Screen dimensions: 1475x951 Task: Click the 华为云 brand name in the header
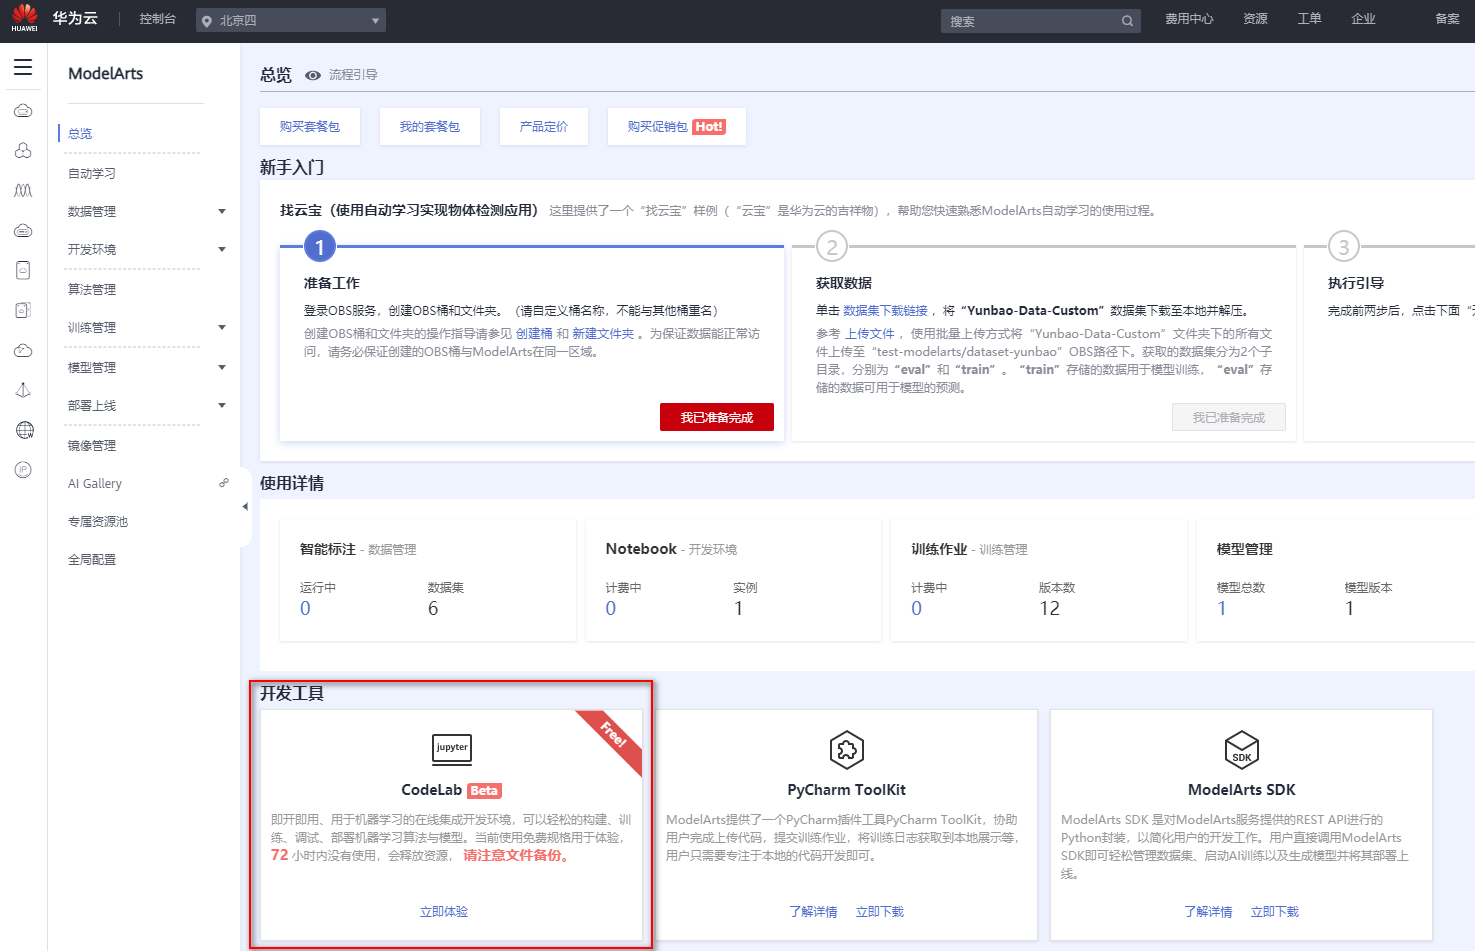click(75, 19)
